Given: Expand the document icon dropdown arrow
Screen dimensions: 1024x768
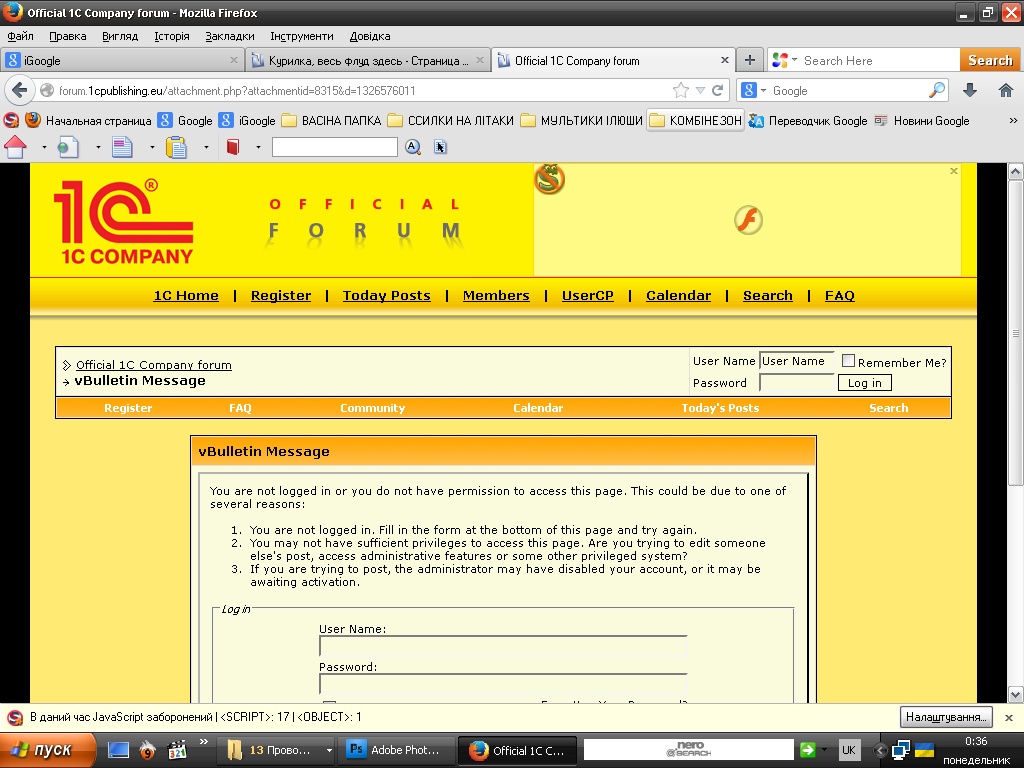Looking at the screenshot, I should 152,148.
